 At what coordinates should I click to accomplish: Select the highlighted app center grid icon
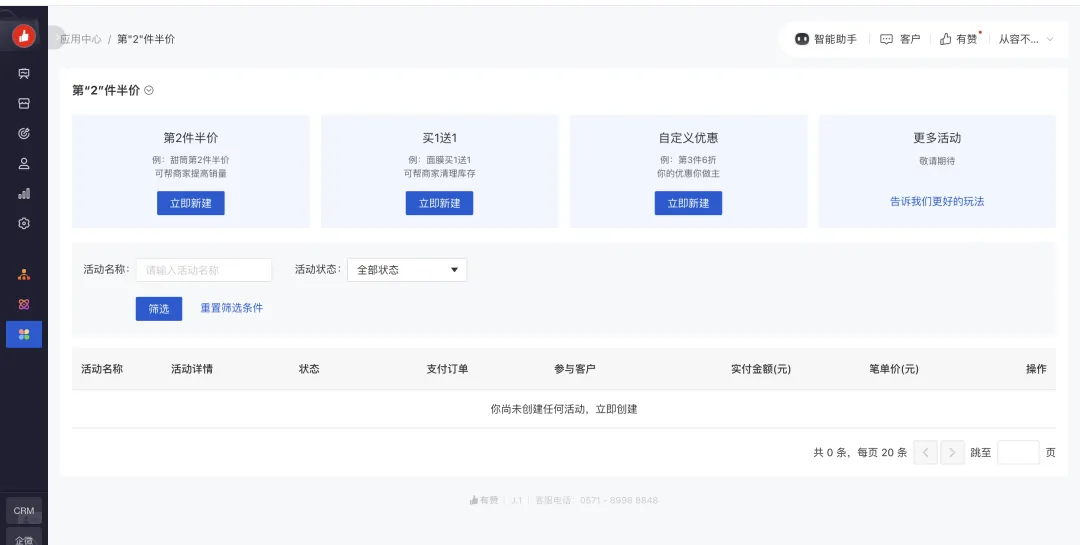tap(24, 334)
